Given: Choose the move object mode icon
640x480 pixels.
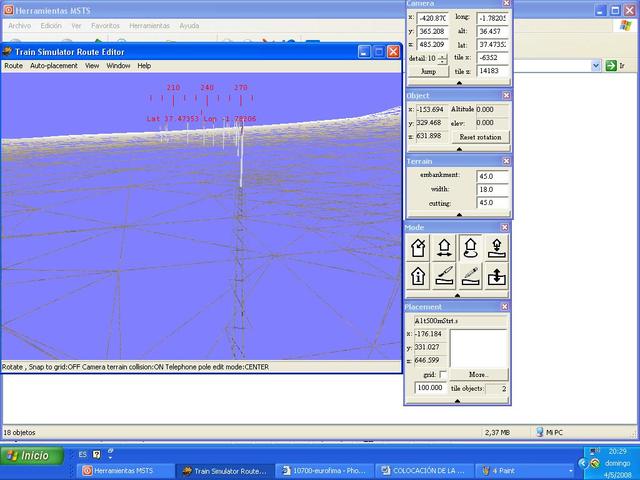Looking at the screenshot, I should coord(444,247).
